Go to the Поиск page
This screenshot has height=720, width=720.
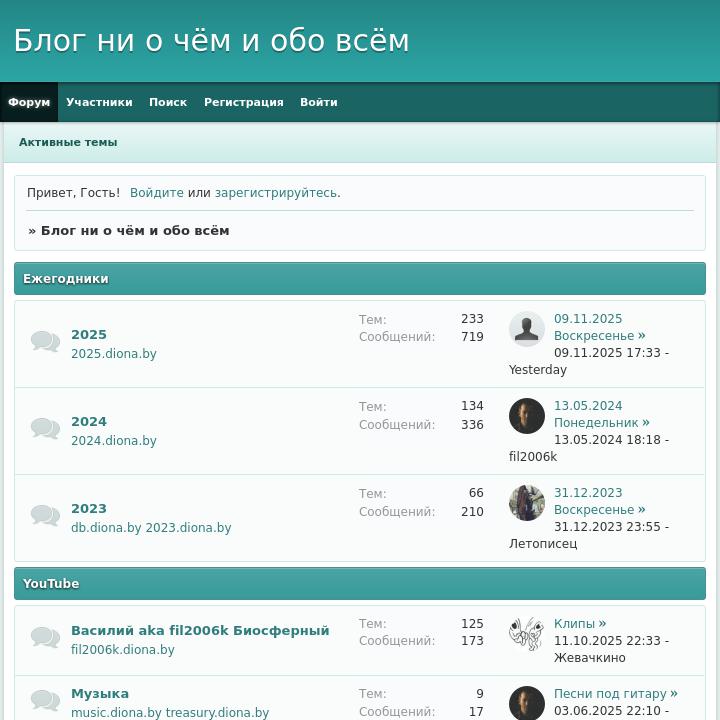[x=168, y=102]
